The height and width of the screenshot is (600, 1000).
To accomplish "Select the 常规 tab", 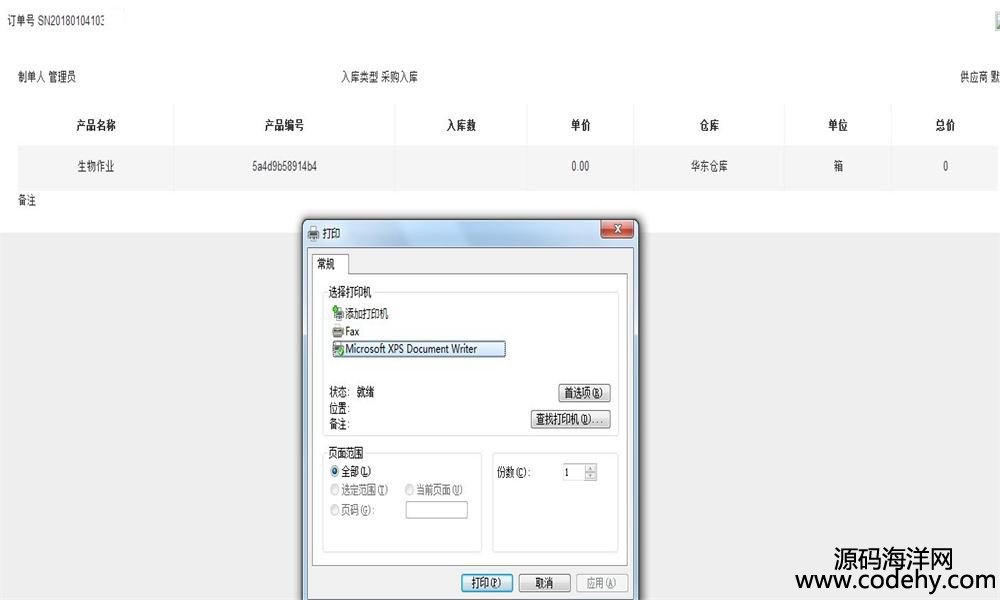I will tap(328, 263).
